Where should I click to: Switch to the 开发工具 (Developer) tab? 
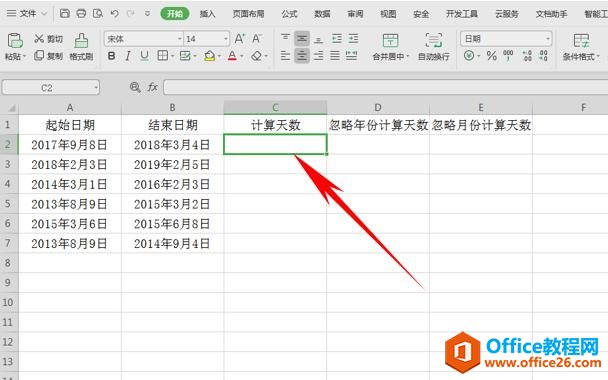tap(462, 14)
